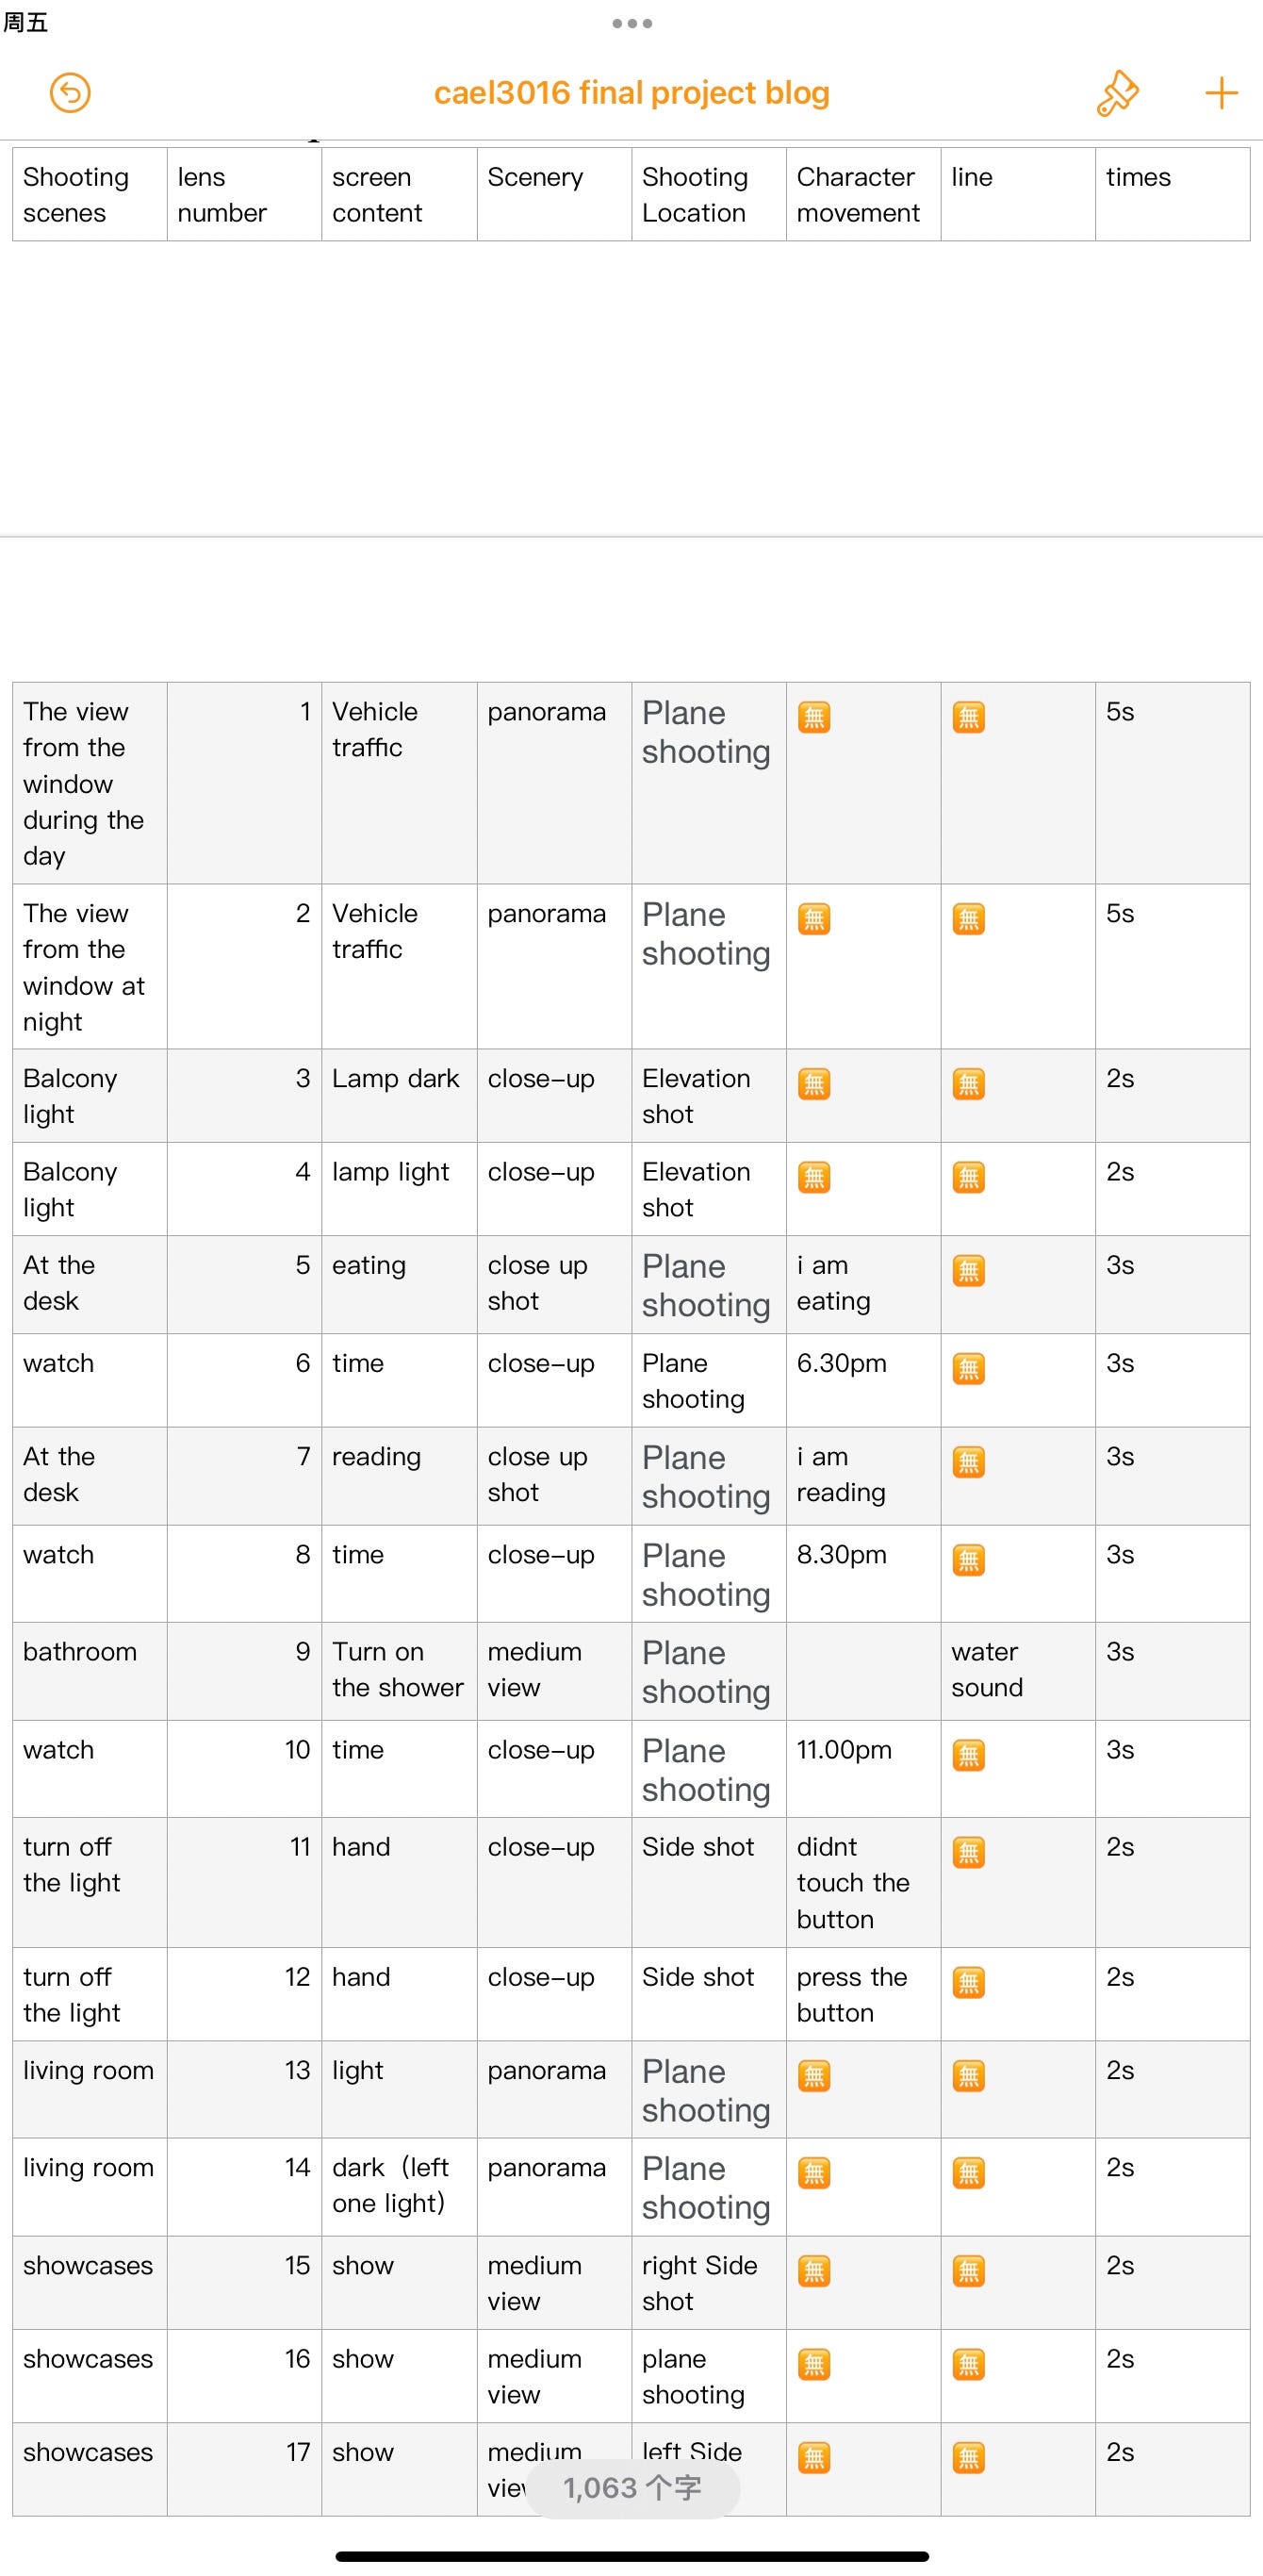Tap the 無 icon in lens 1 Character movement
The height and width of the screenshot is (2576, 1263).
(814, 717)
